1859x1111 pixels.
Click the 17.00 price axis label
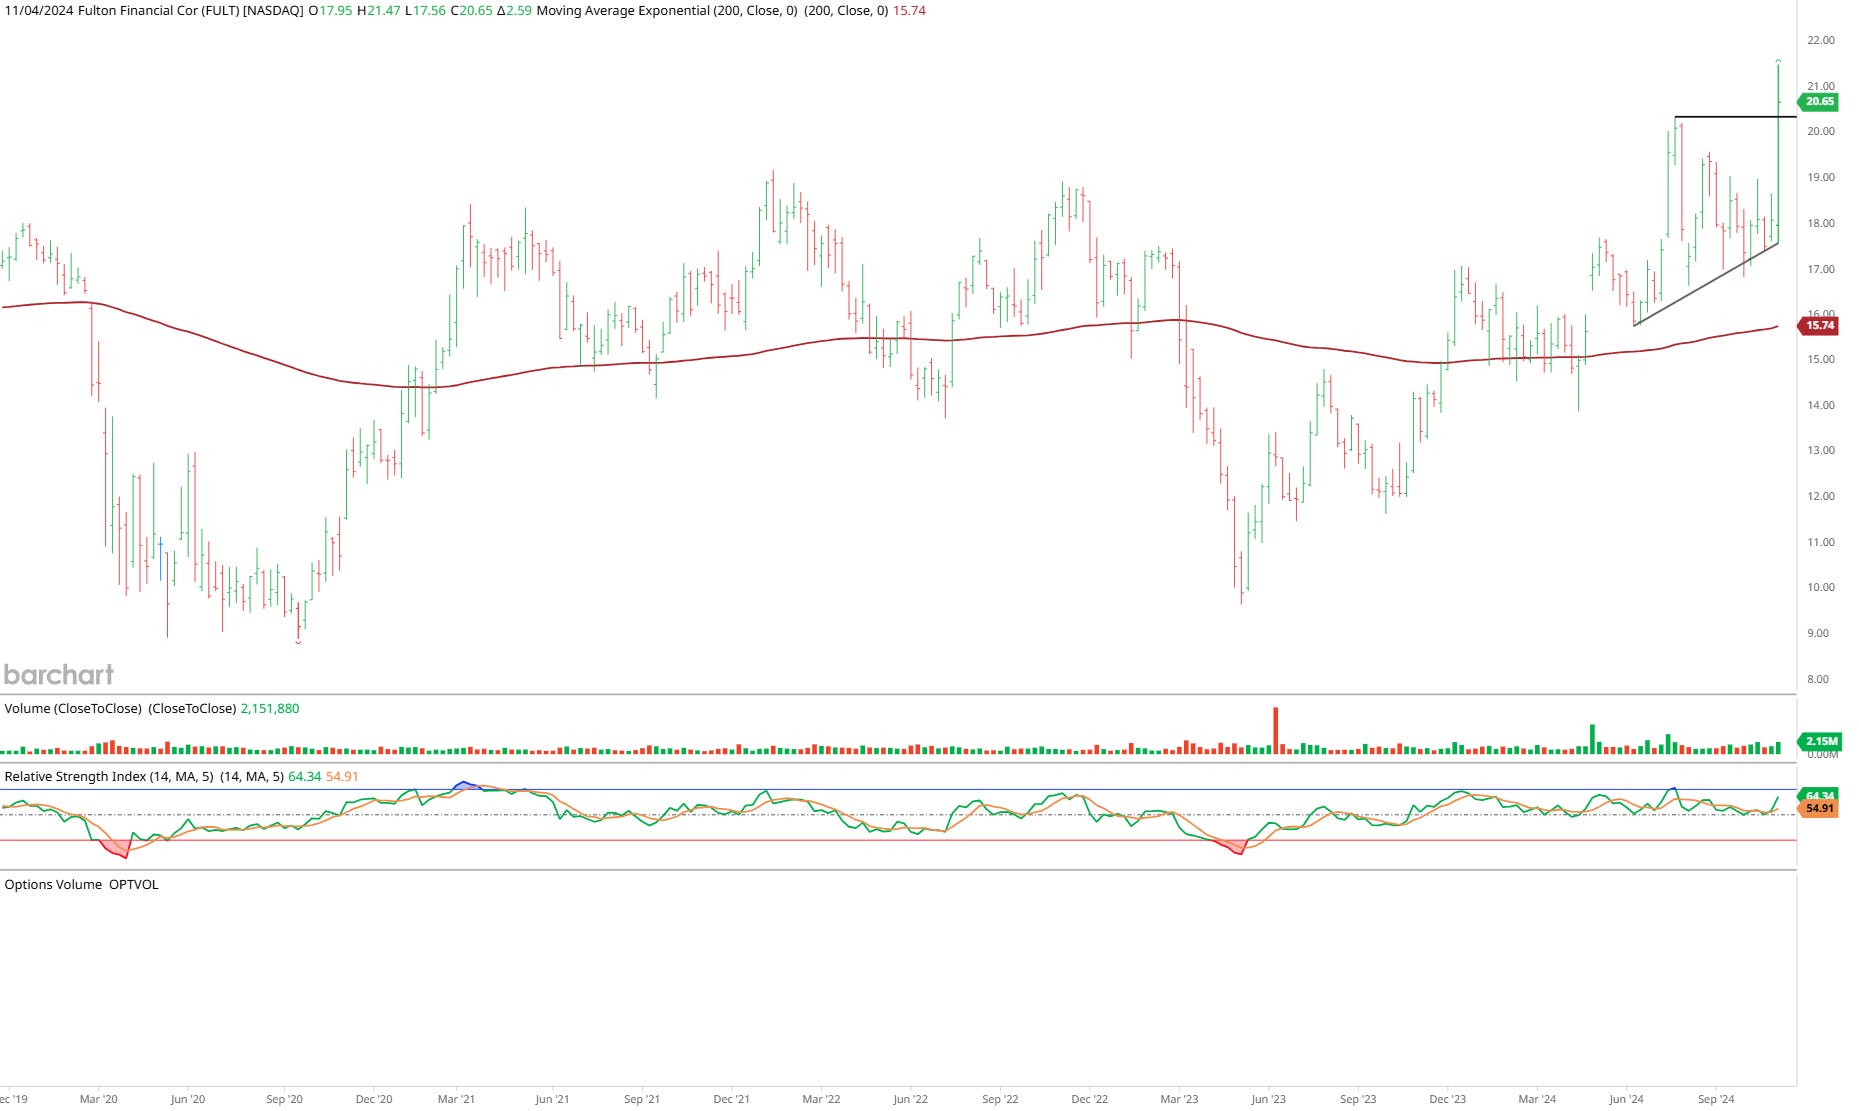tap(1821, 269)
